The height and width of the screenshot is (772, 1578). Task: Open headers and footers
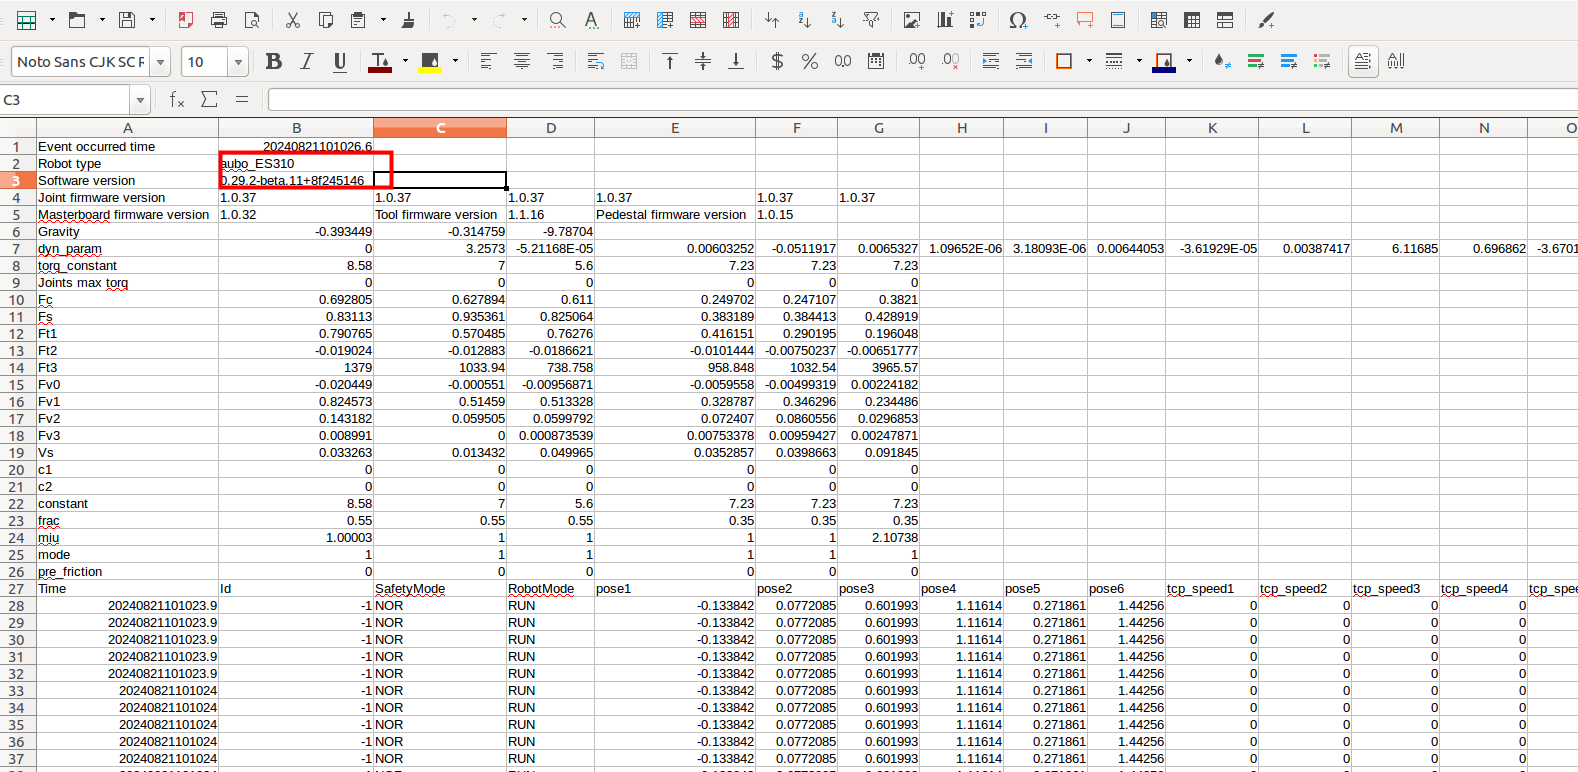pos(1118,20)
